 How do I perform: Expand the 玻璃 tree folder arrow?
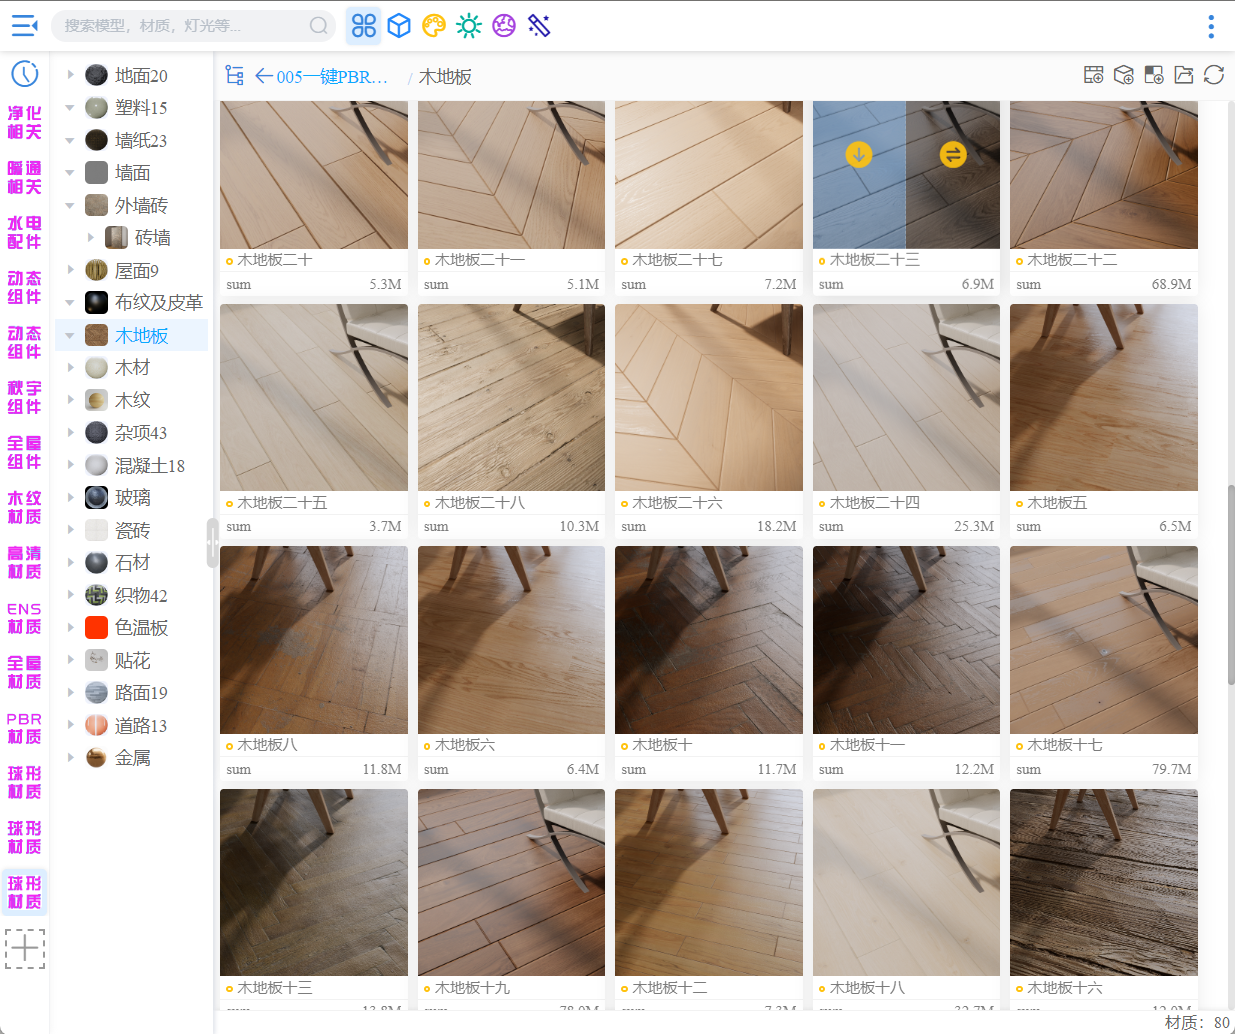(70, 497)
